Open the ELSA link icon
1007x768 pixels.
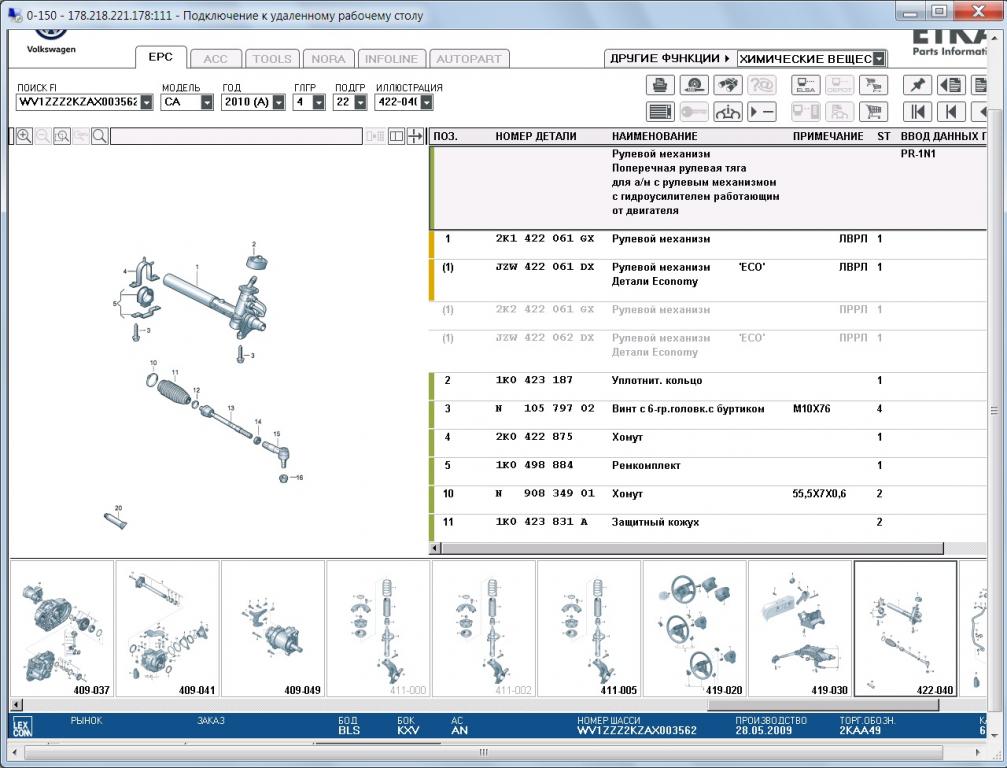click(805, 85)
